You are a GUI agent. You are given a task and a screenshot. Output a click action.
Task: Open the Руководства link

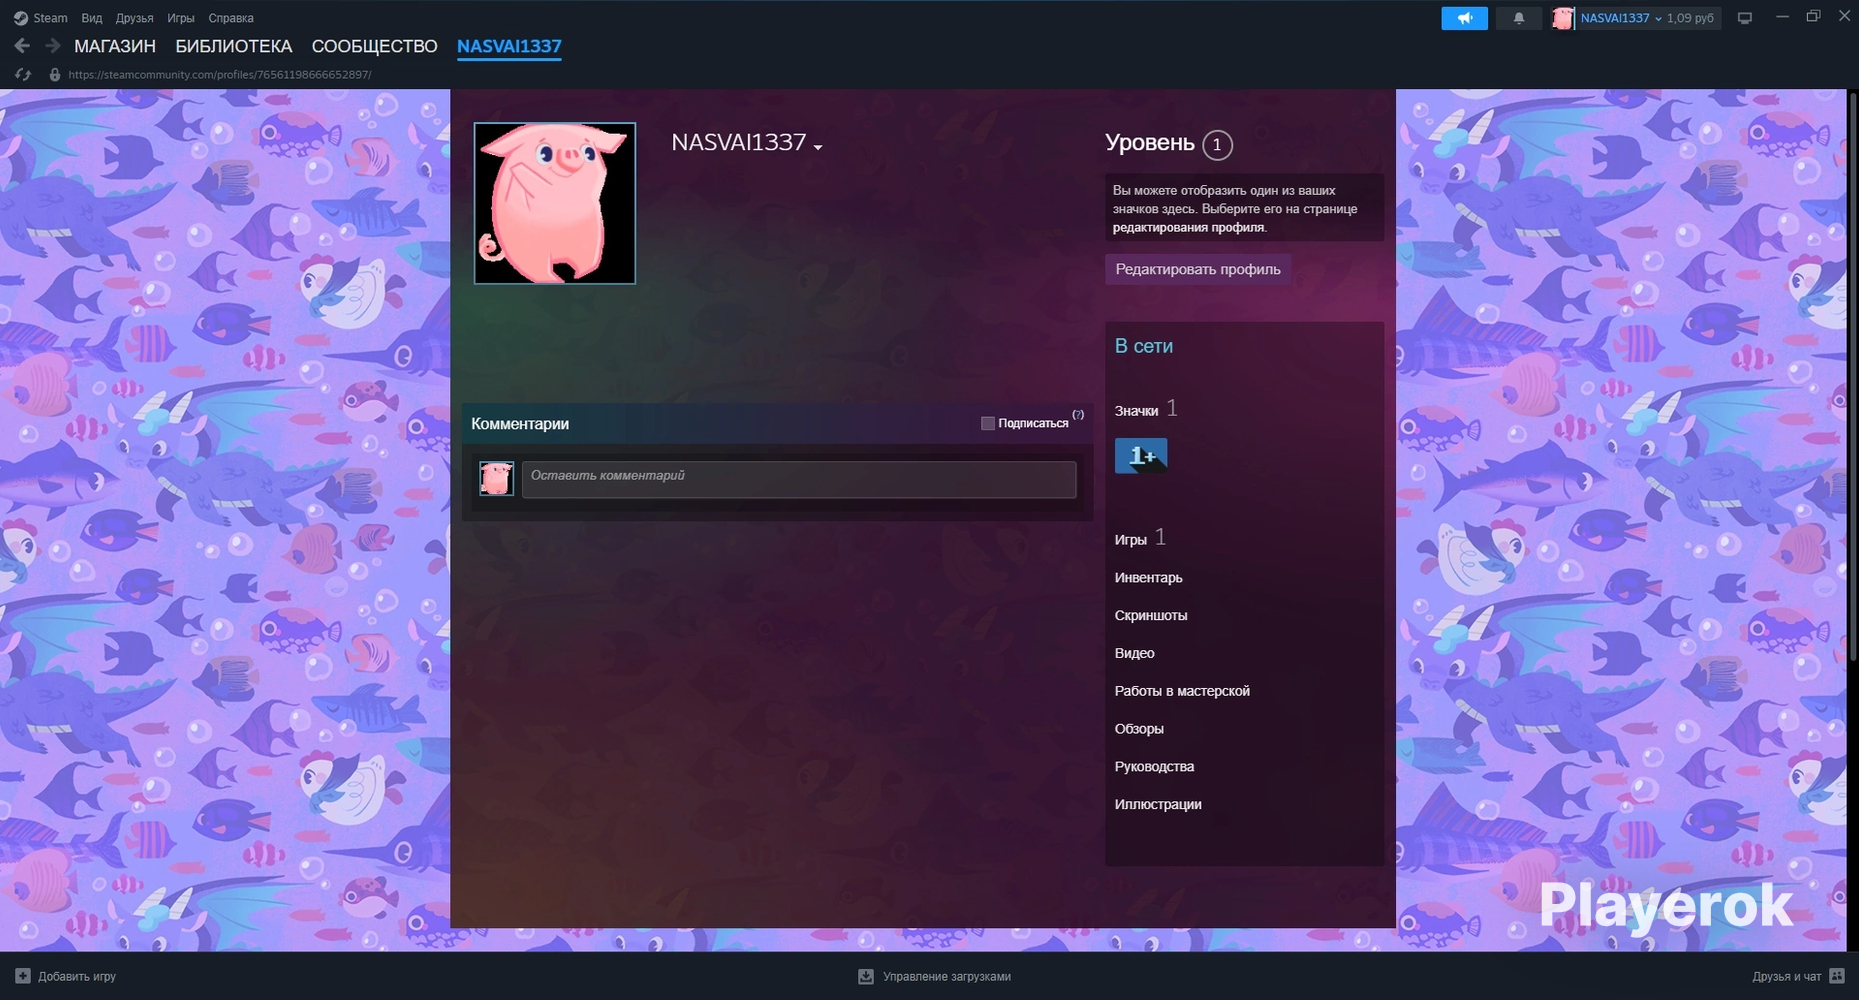(1155, 767)
